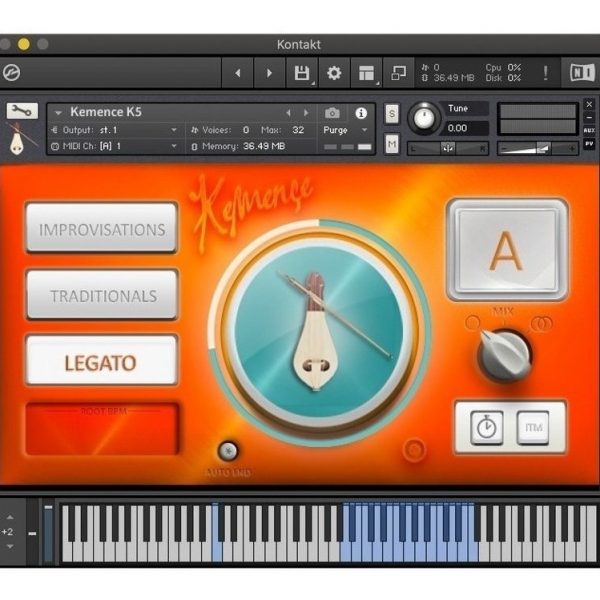
Task: Solo the Kemence K5 instrument
Action: tap(392, 114)
